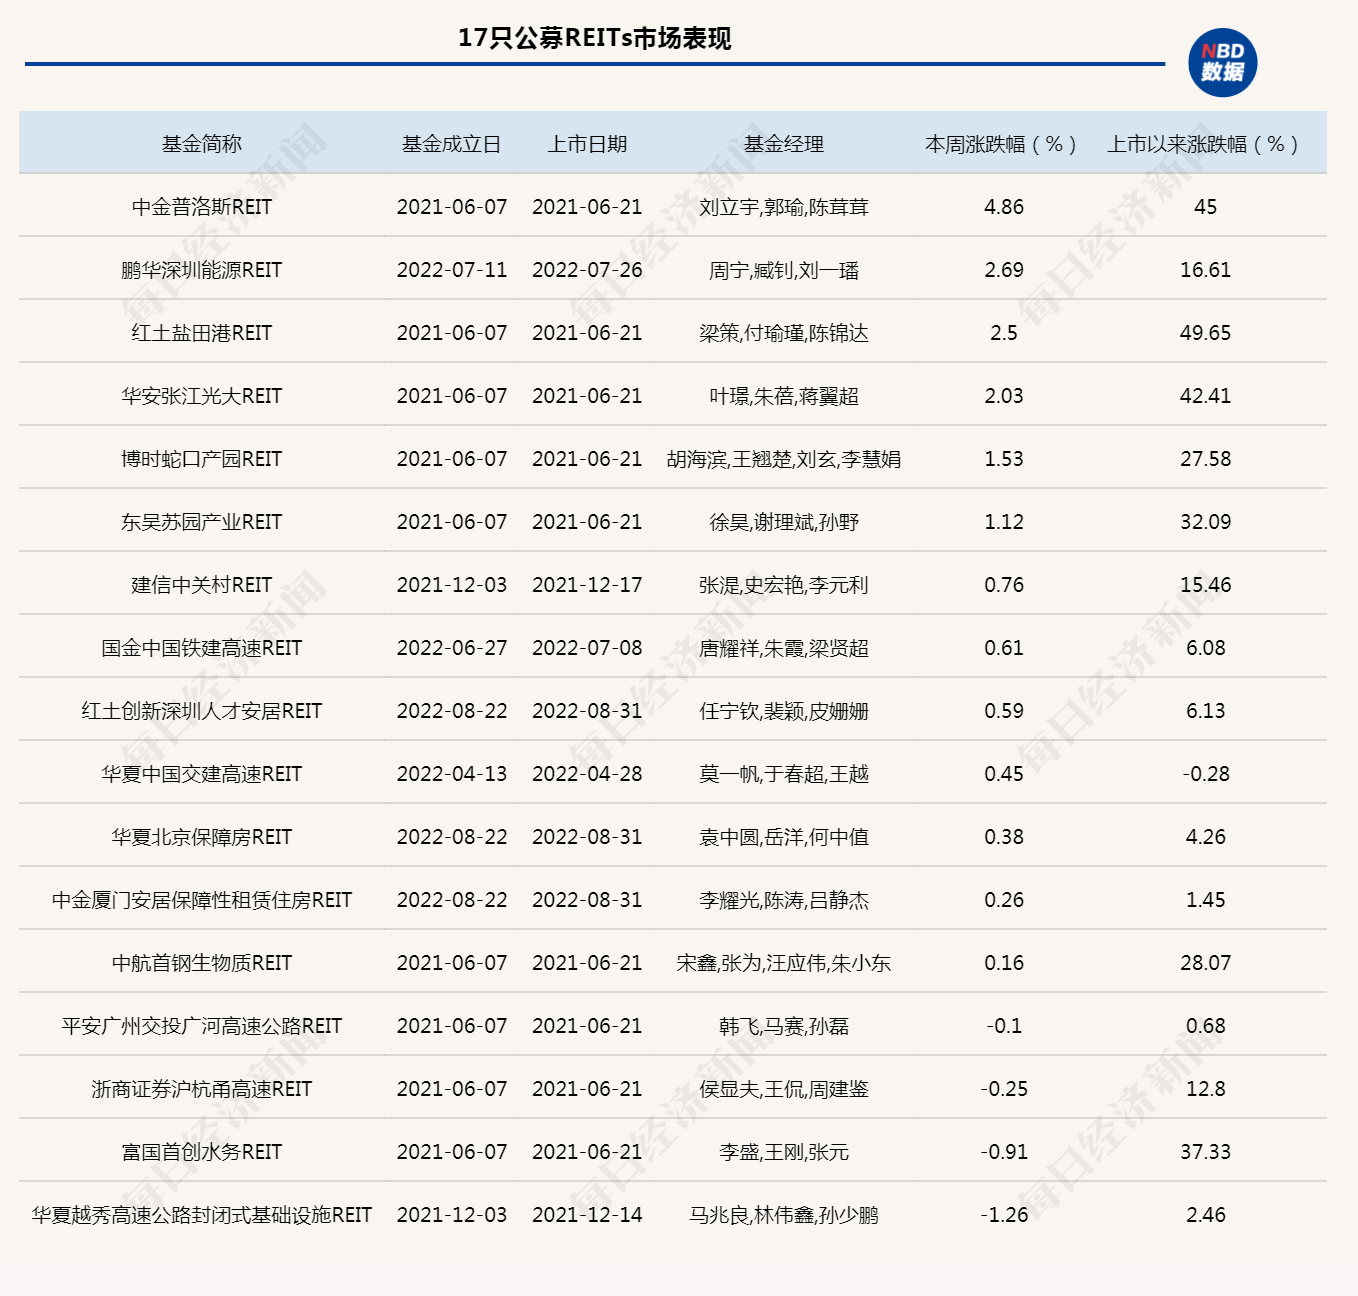Click manager cell 徐昊,谢理斌,孙野
1358x1296 pixels.
(784, 522)
